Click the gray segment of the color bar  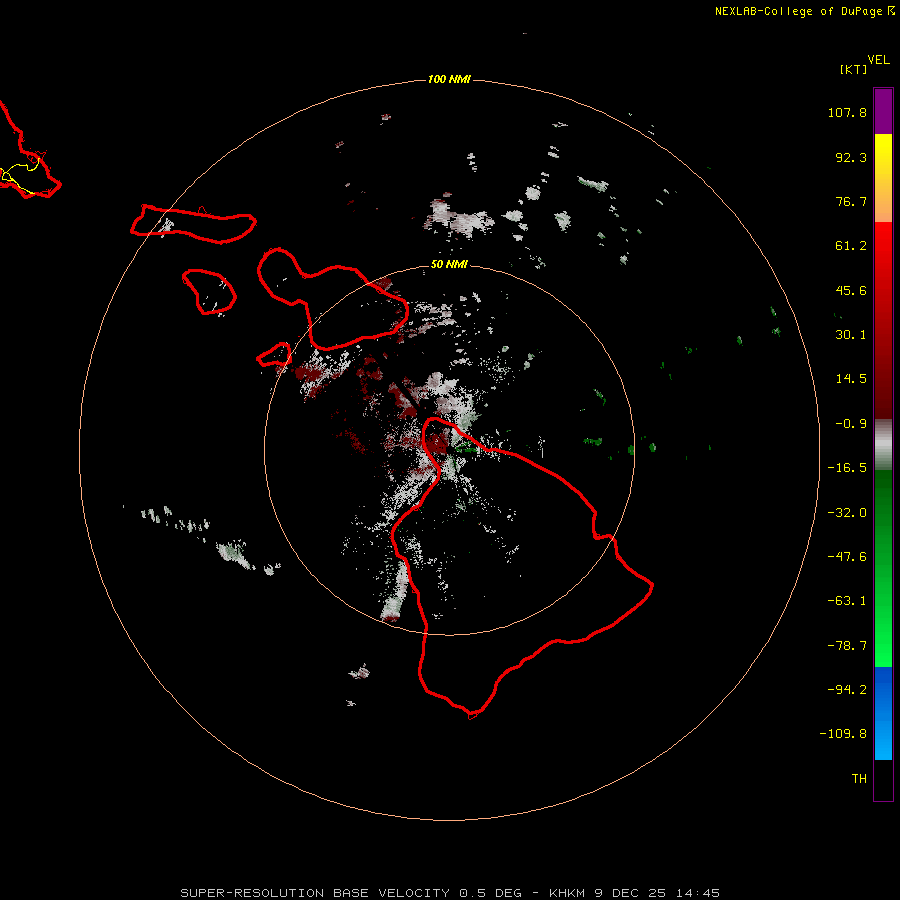[x=883, y=445]
